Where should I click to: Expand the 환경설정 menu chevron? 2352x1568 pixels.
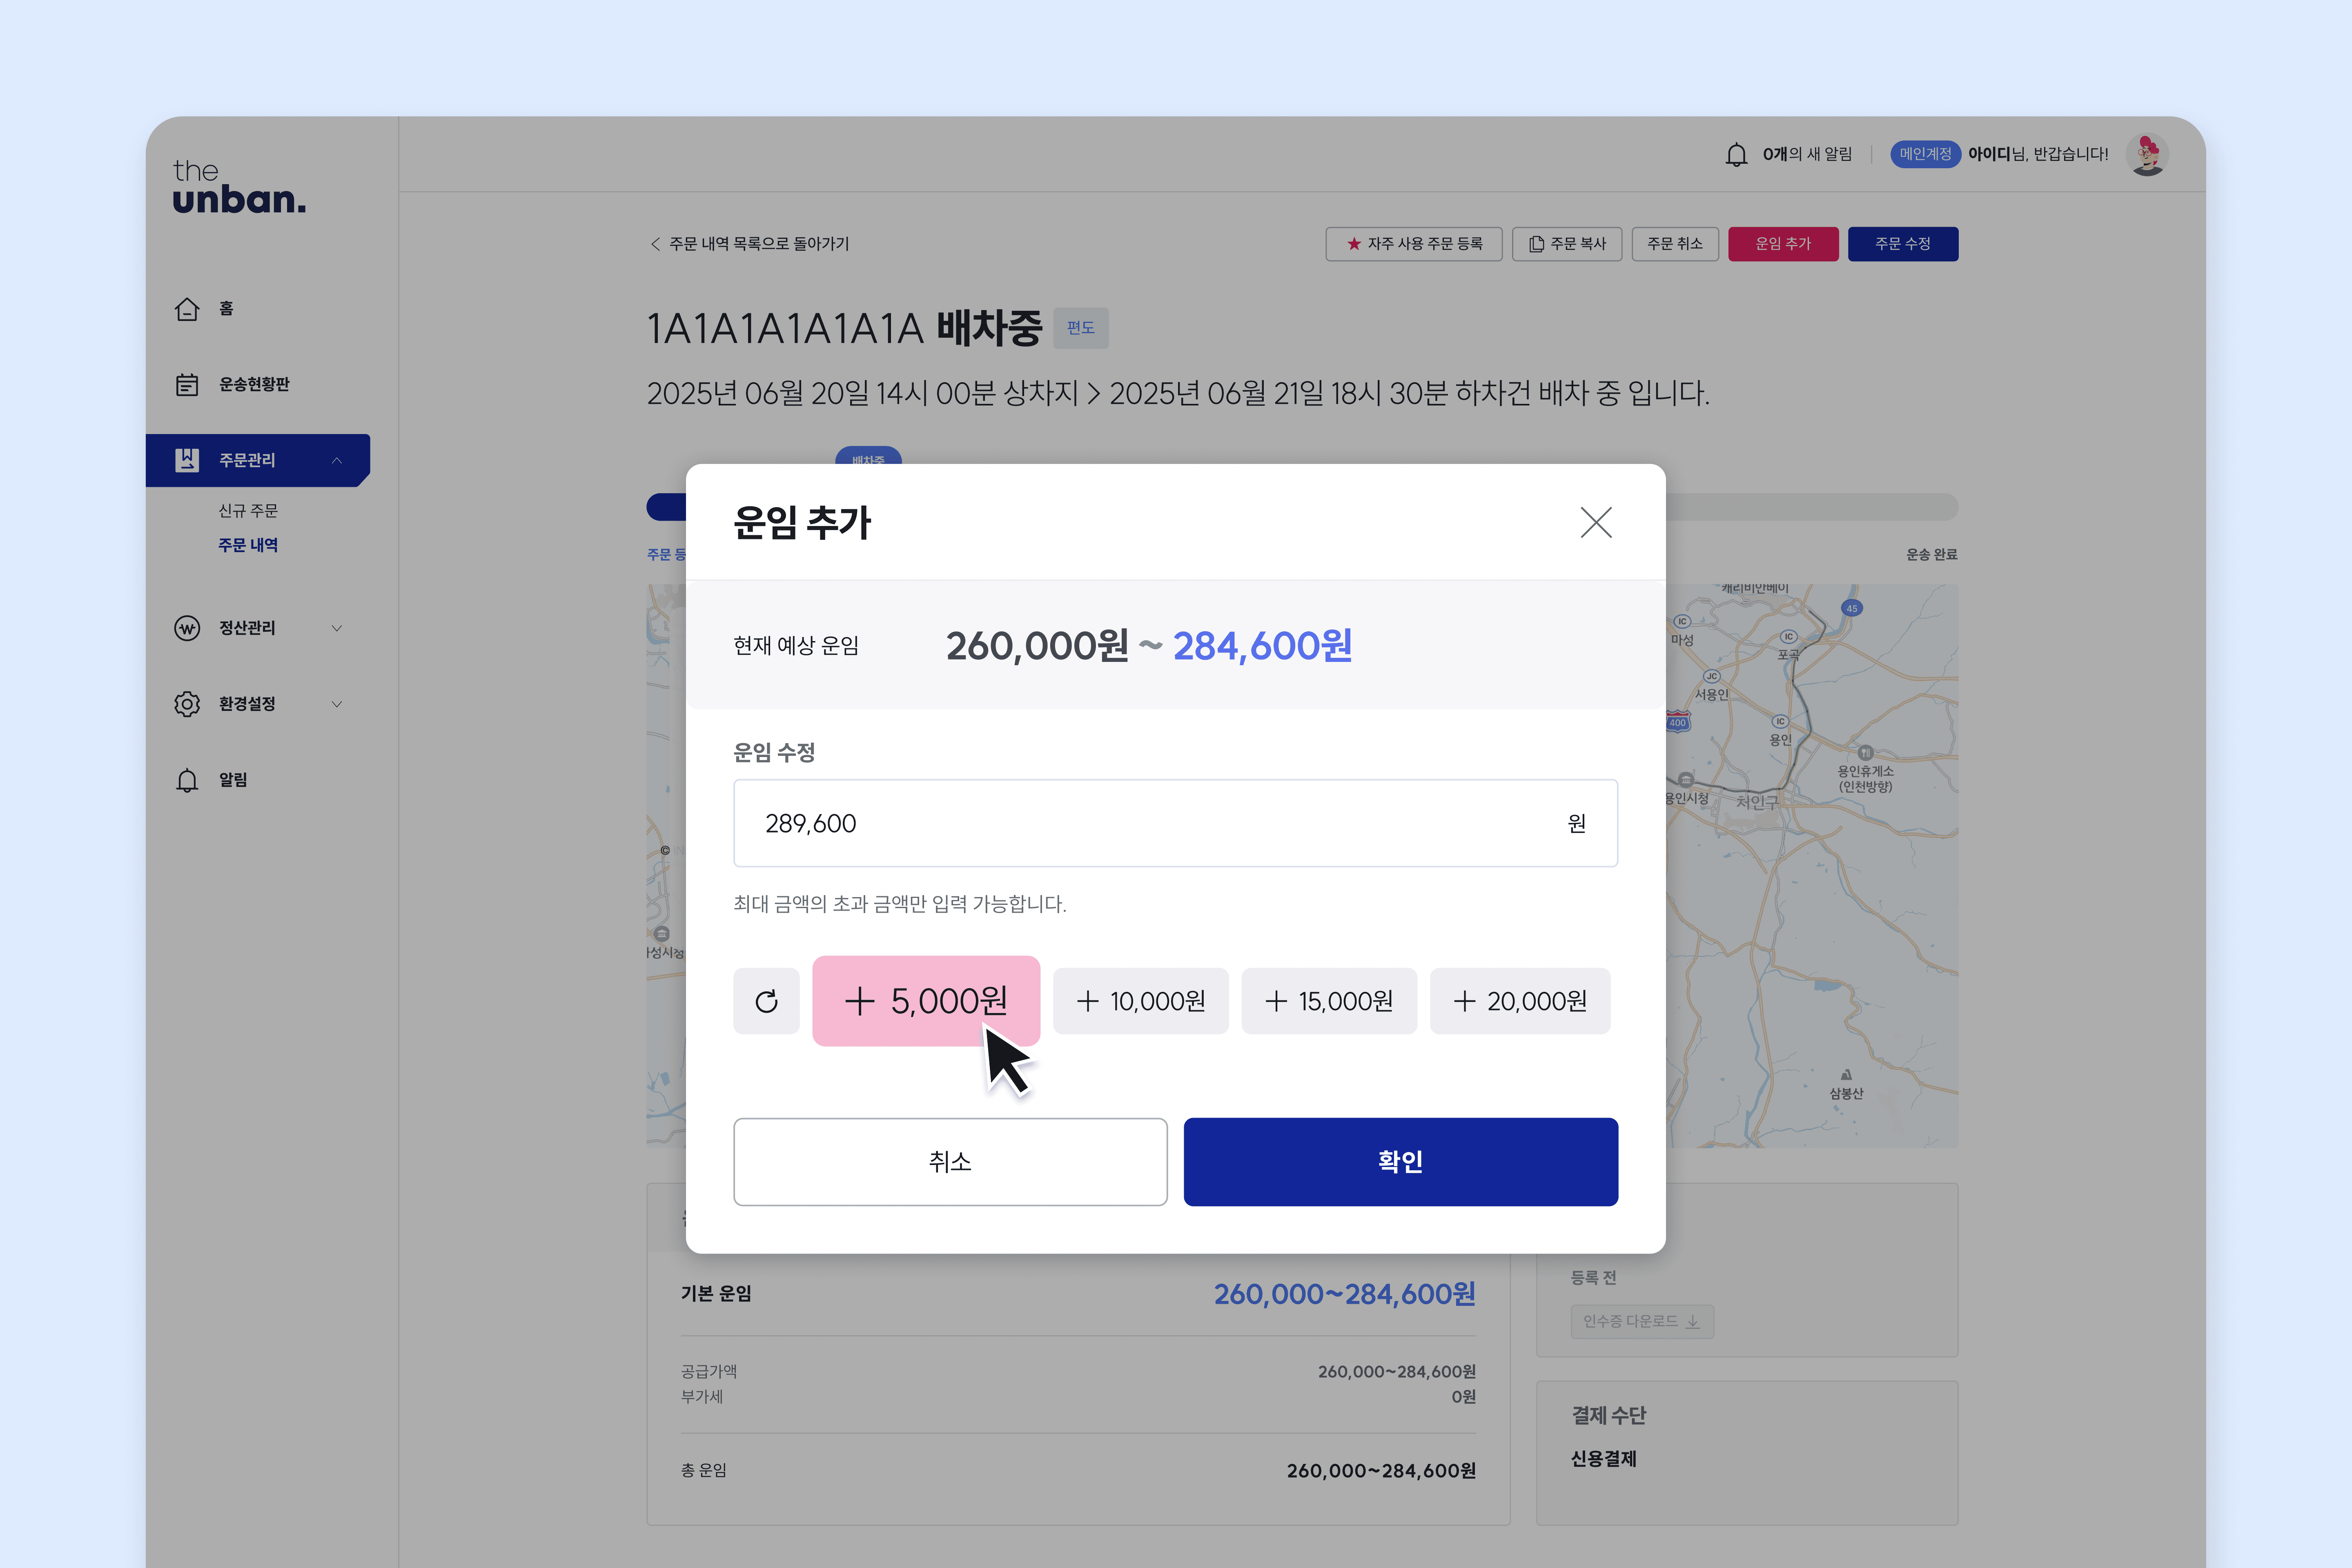point(337,704)
